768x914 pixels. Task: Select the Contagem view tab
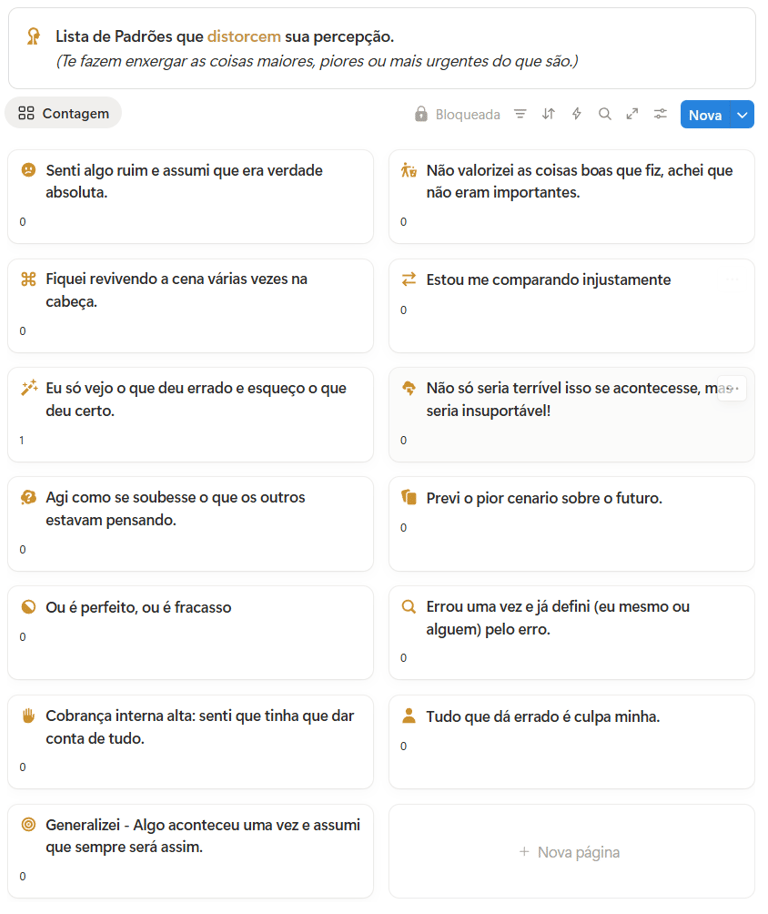pos(64,113)
